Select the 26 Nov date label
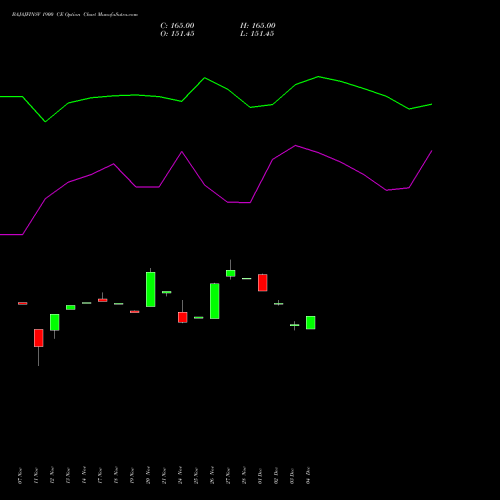Image resolution: width=500 pixels, height=500 pixels. 212,475
